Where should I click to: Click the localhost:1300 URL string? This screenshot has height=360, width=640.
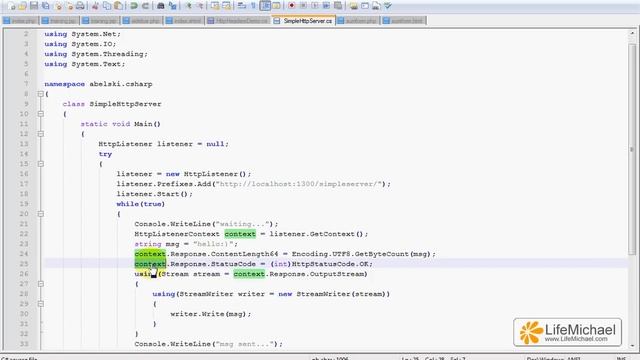coord(299,184)
